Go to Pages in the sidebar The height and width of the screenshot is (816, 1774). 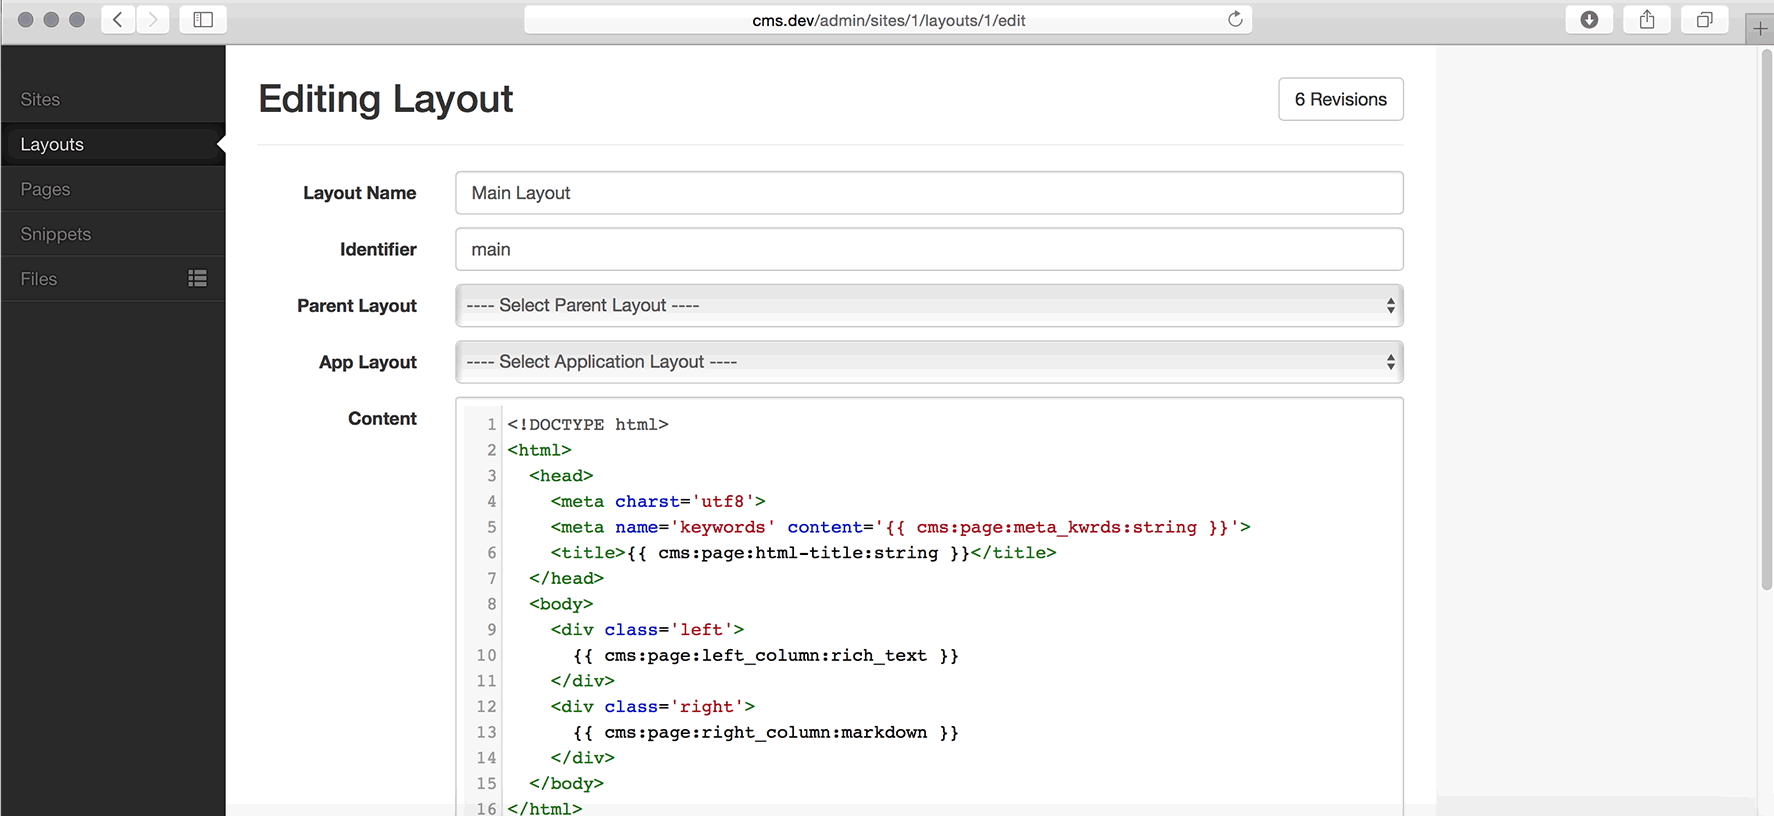point(113,189)
